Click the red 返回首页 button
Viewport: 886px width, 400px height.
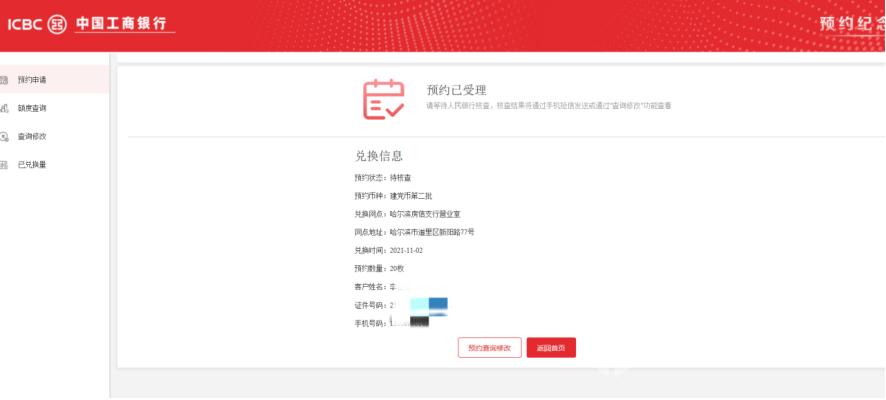(x=551, y=347)
